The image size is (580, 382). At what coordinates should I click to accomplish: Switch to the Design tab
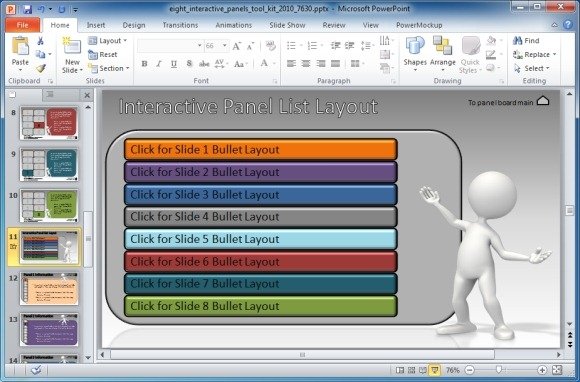click(134, 25)
